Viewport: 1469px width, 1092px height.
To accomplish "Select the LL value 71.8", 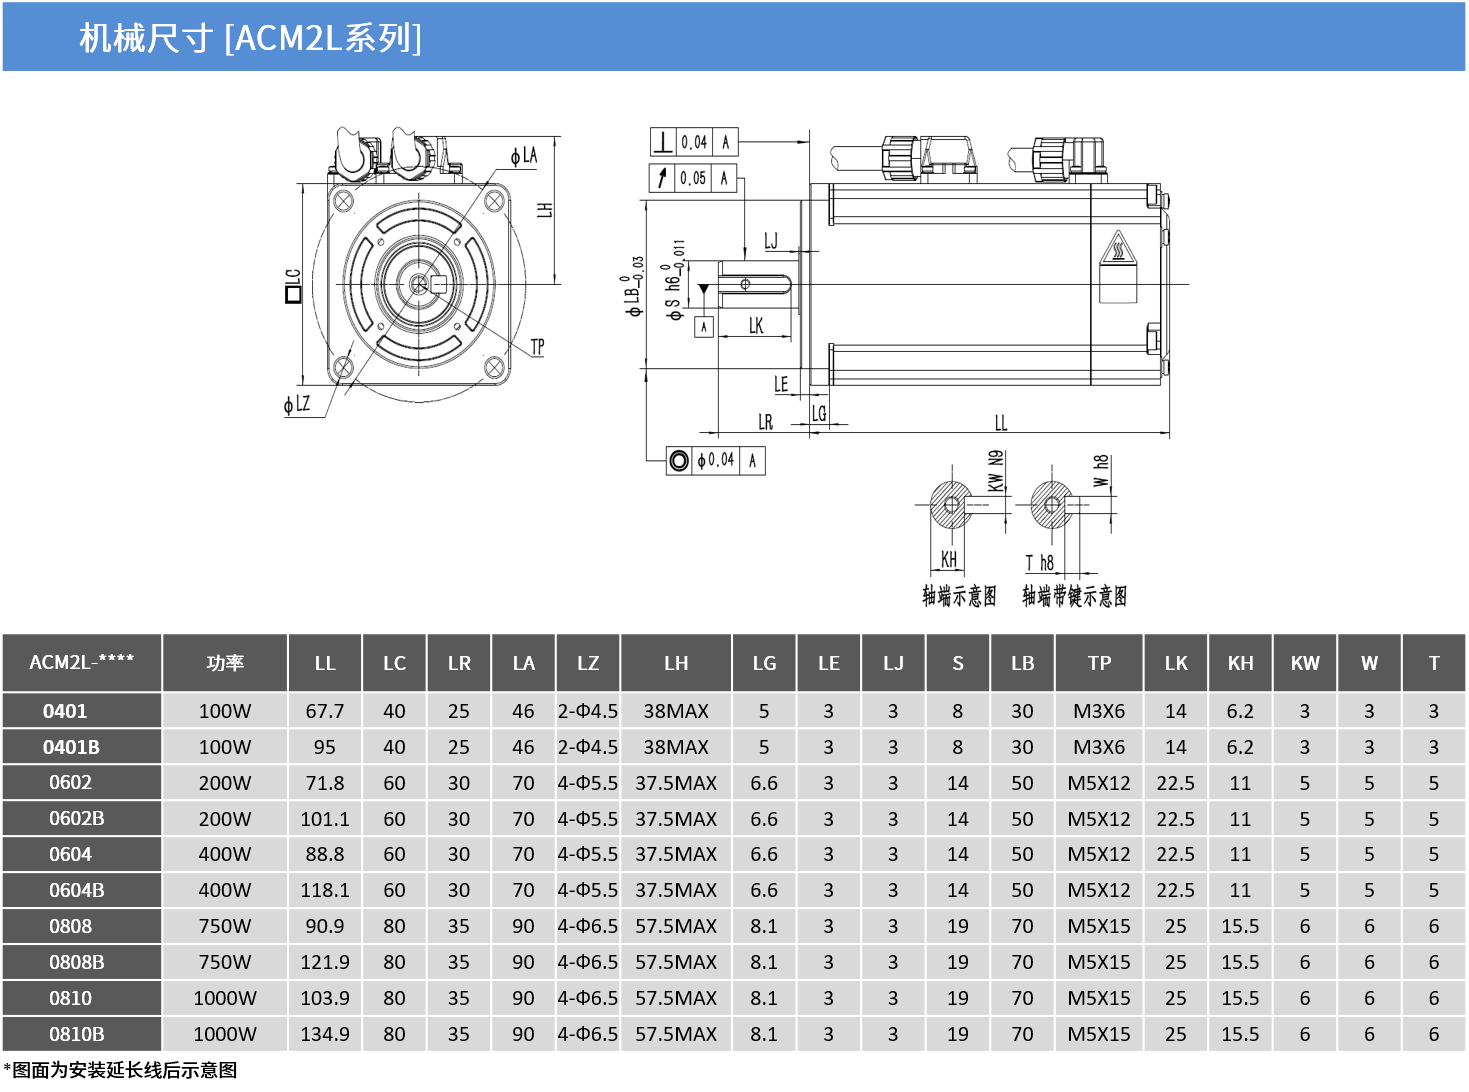I will coord(325,782).
